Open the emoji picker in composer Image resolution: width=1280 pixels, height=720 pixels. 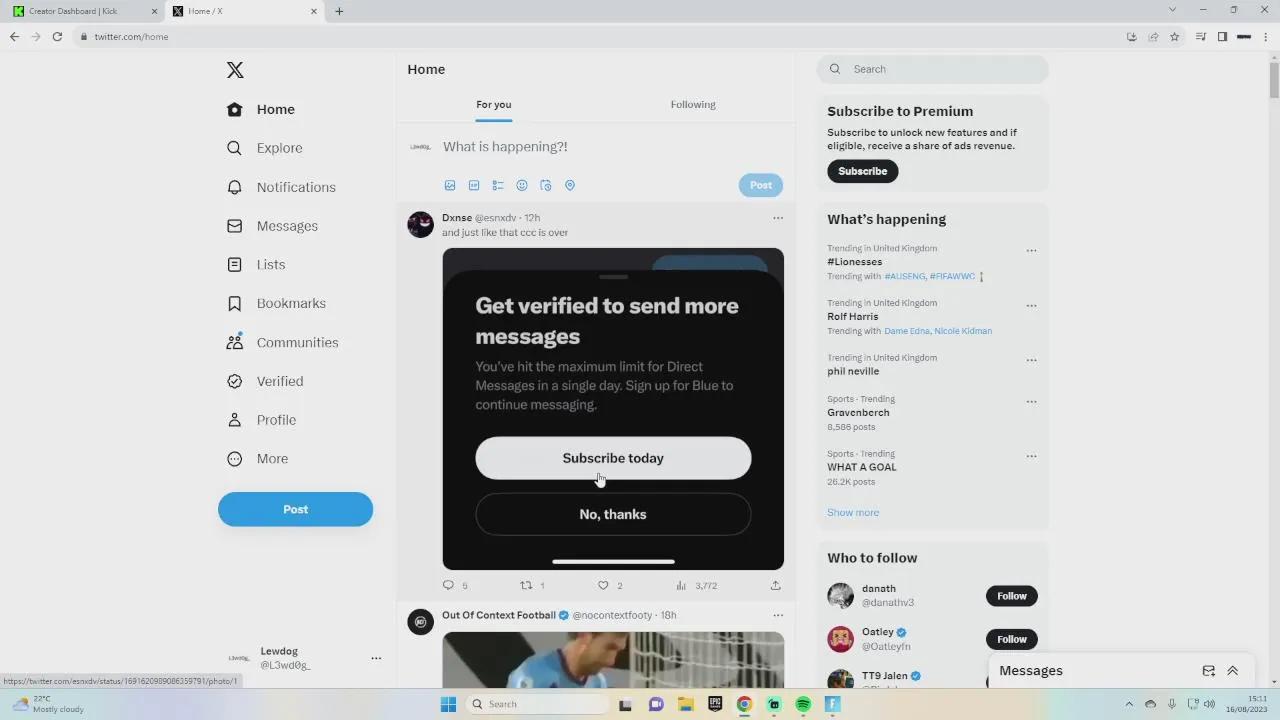[522, 185]
